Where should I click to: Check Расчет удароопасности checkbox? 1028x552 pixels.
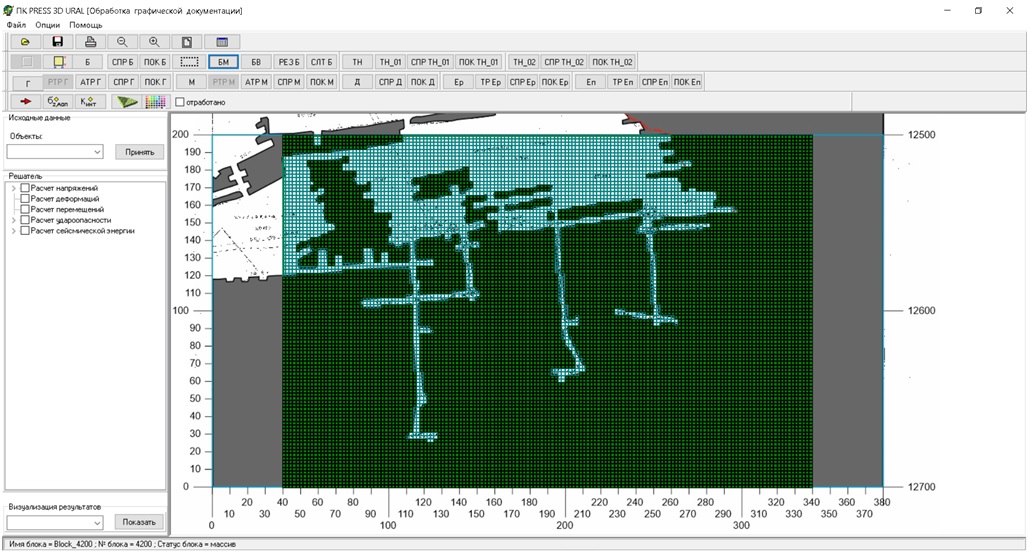(25, 220)
